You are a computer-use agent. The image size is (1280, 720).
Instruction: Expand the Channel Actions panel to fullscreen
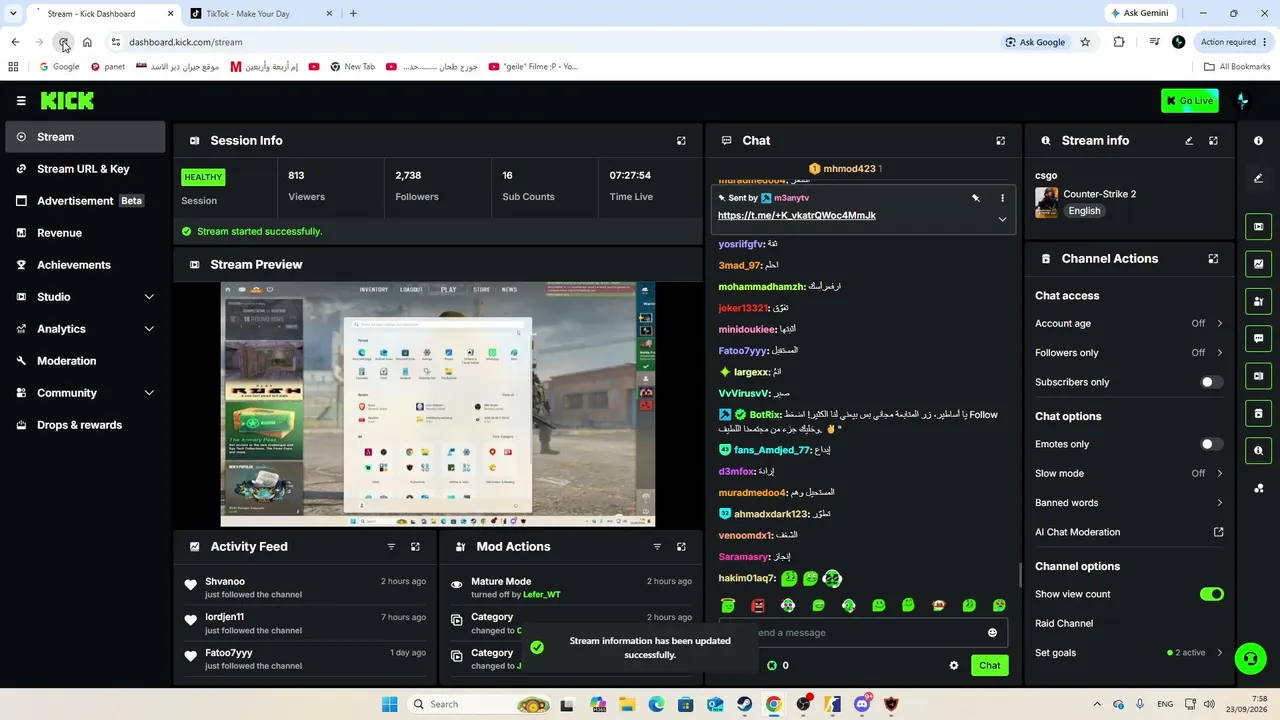click(1213, 259)
